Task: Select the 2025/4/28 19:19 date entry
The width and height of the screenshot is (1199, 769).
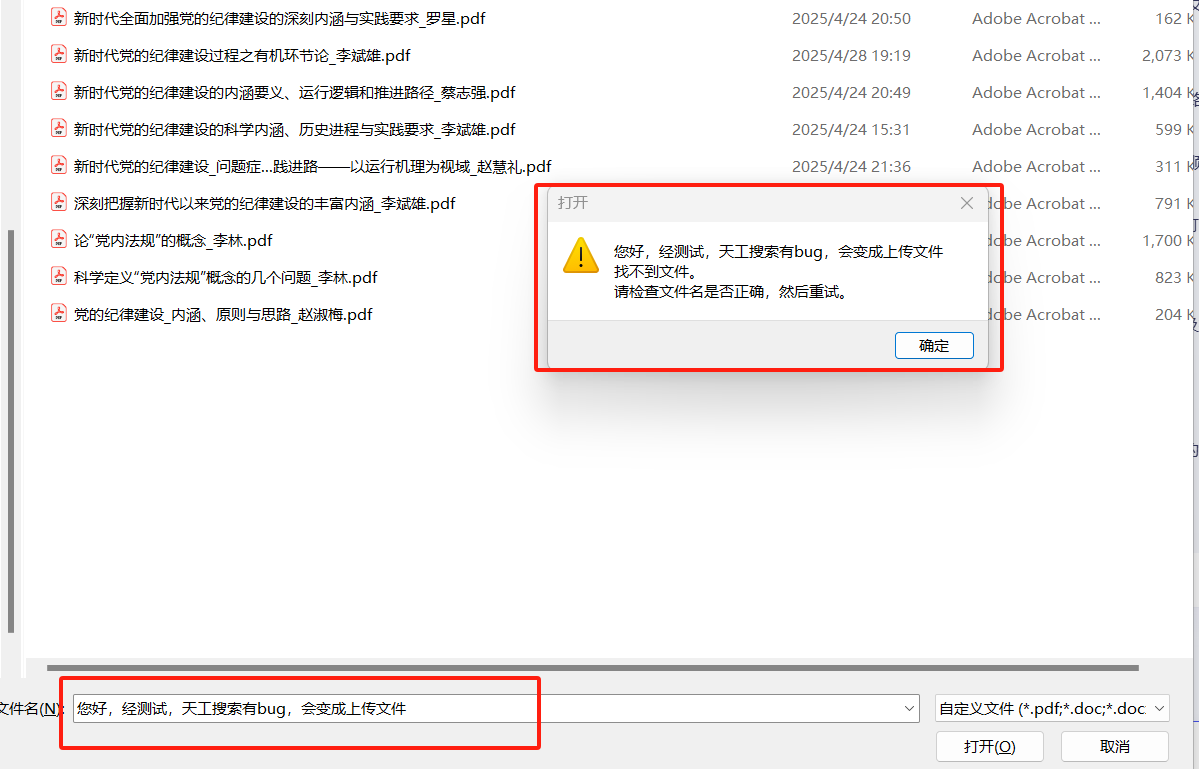Action: pos(851,55)
